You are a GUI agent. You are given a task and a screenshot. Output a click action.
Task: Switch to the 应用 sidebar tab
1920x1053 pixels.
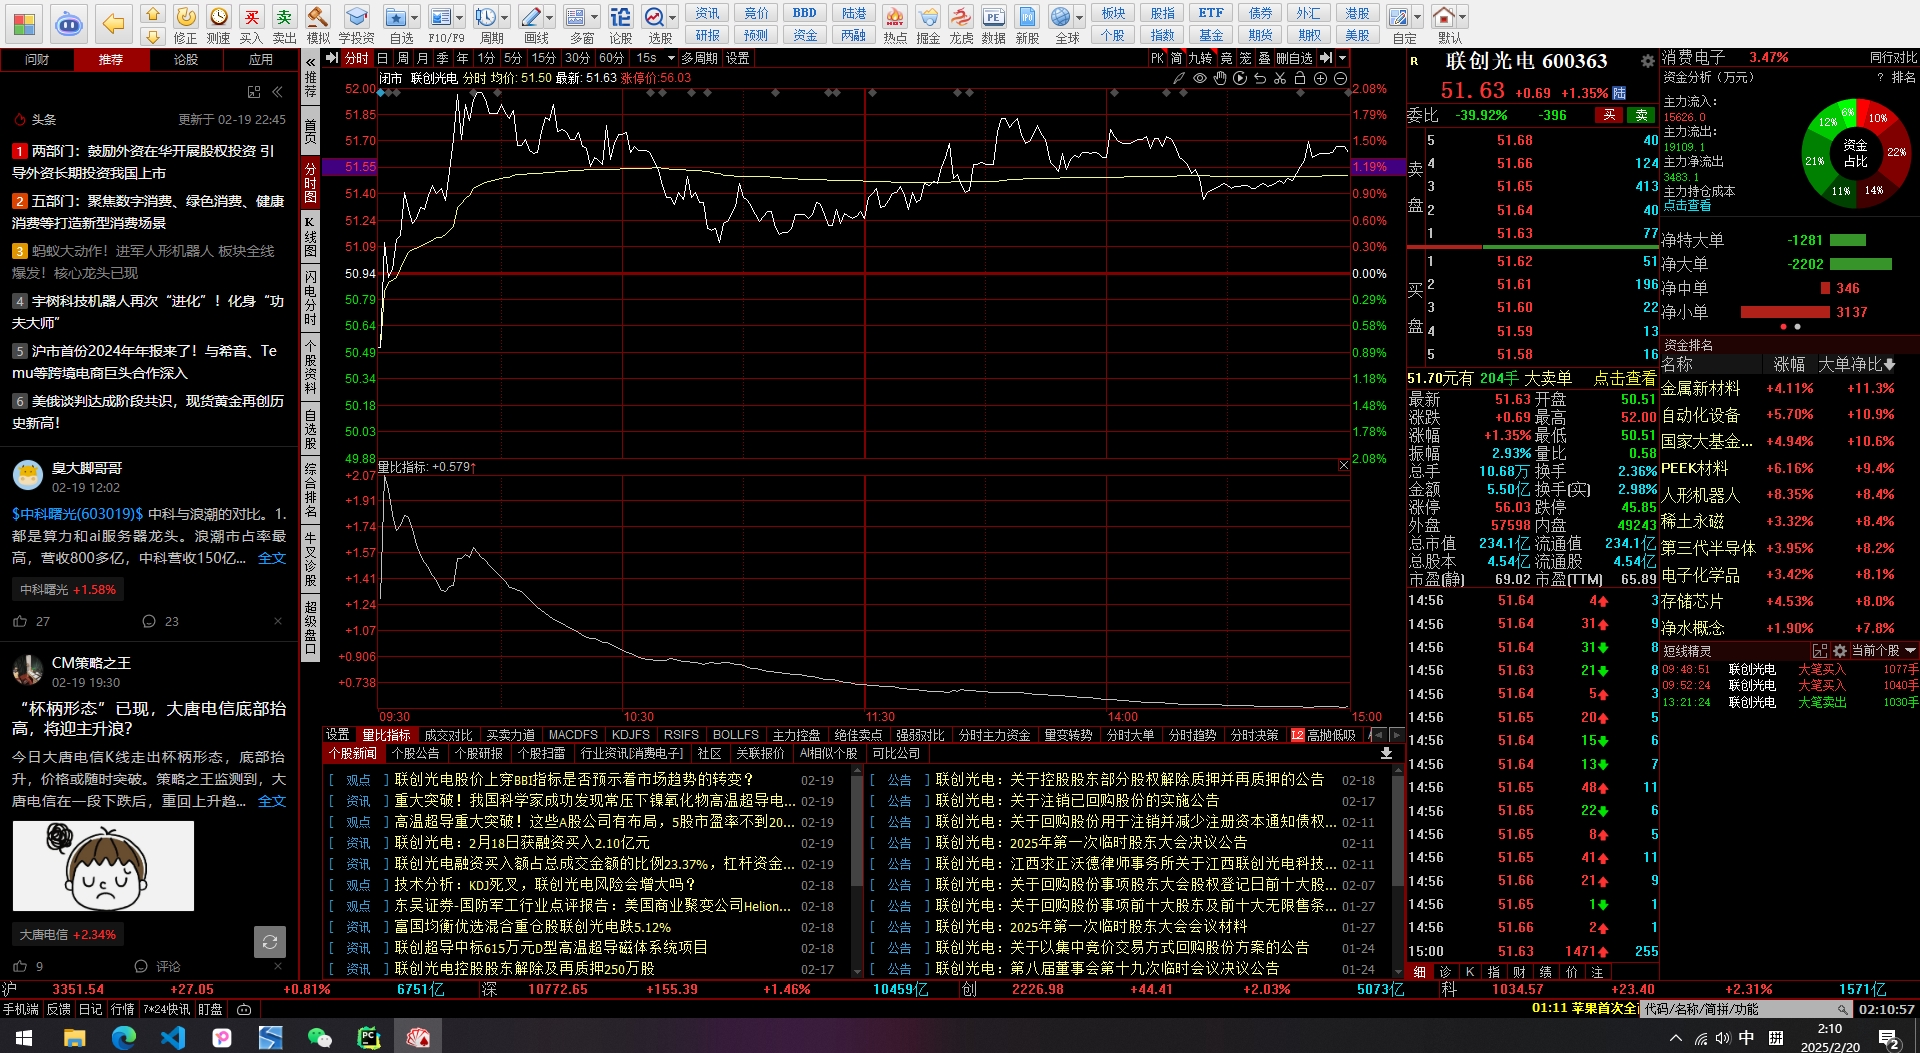[x=261, y=59]
